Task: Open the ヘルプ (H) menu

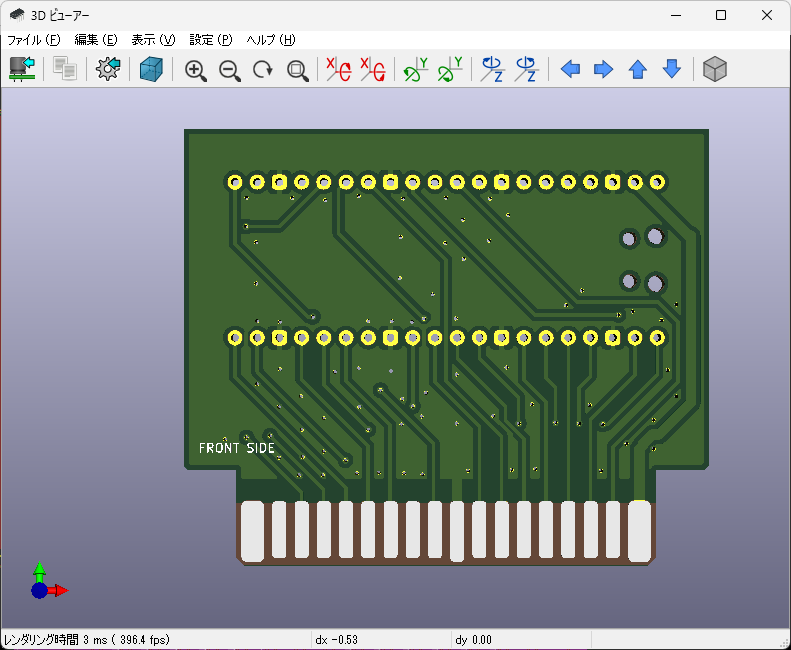Action: coord(270,40)
